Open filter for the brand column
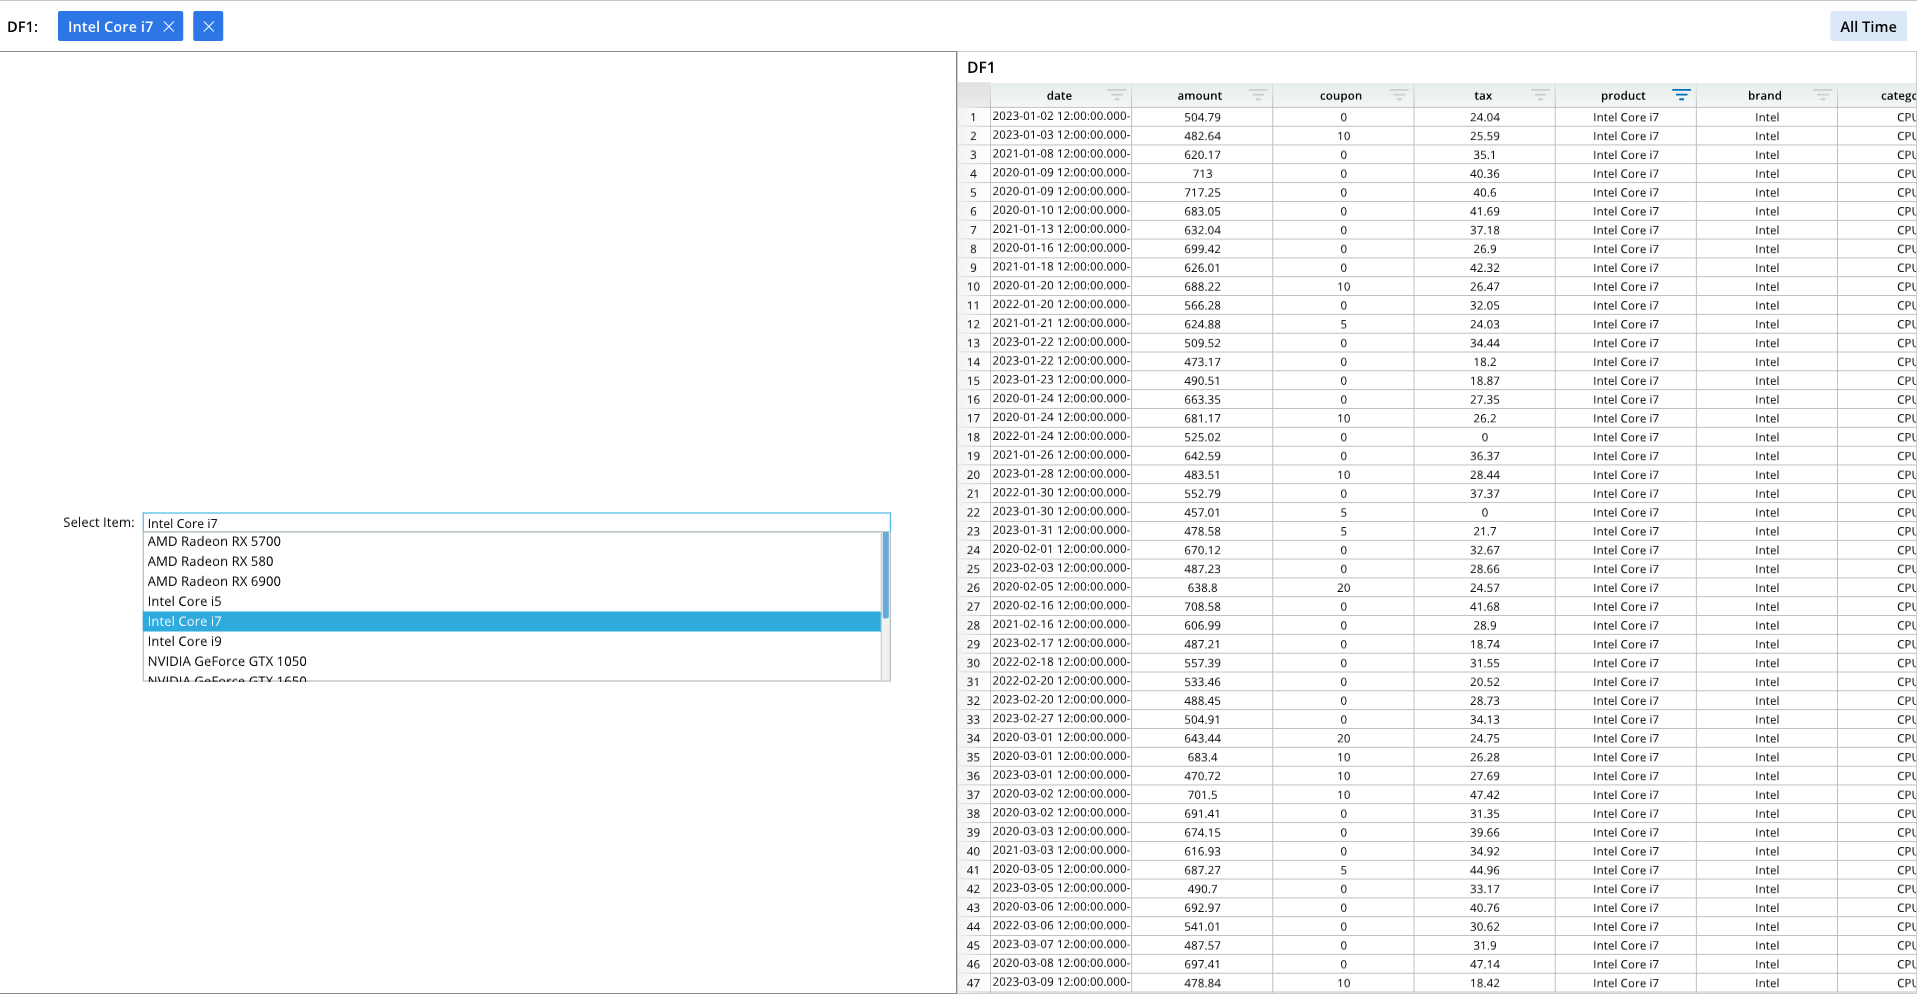This screenshot has height=994, width=1917. click(1822, 95)
